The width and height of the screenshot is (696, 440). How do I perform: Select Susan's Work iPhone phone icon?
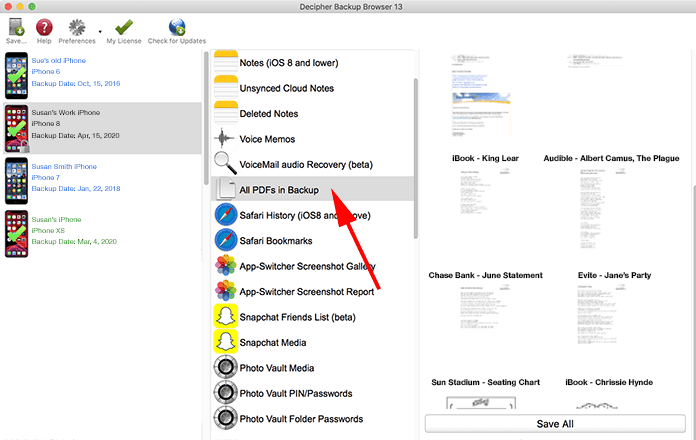pos(16,128)
